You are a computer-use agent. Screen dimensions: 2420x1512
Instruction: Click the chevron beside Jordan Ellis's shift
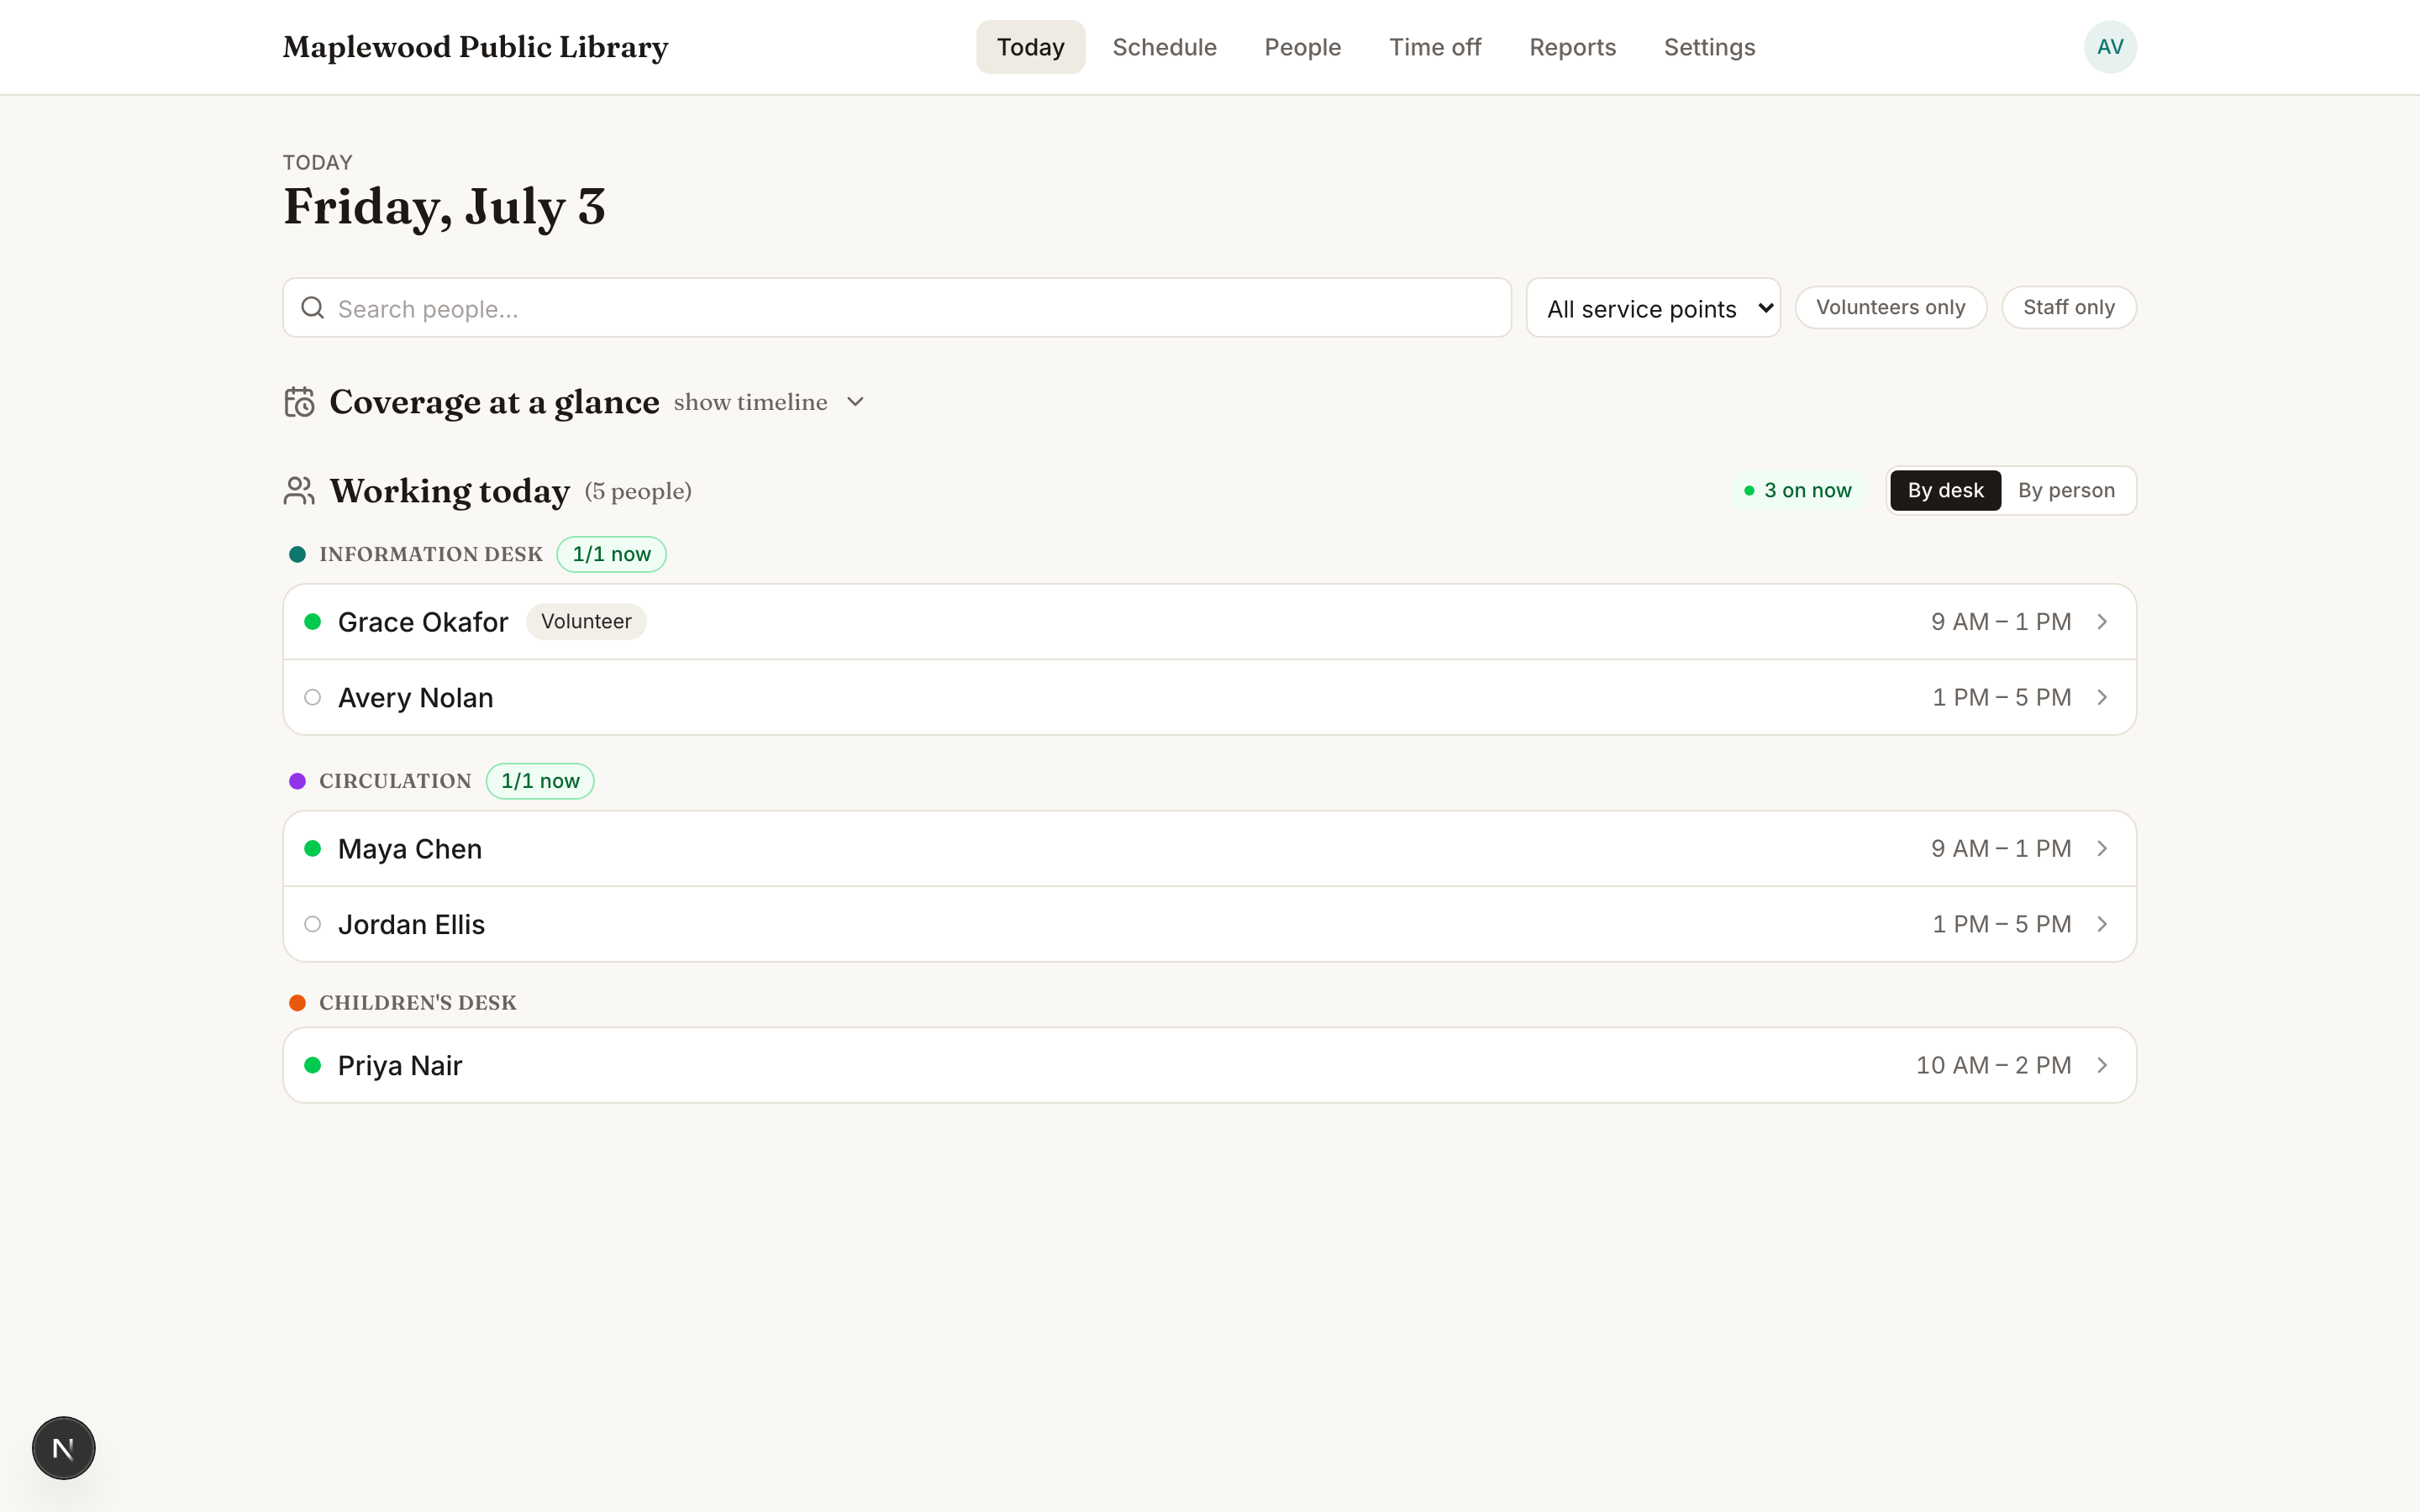tap(2102, 924)
